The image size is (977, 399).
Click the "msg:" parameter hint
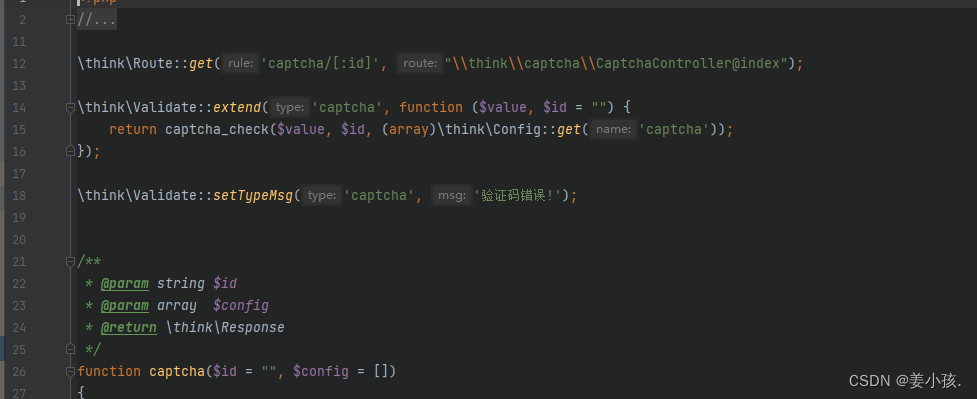tap(451, 196)
